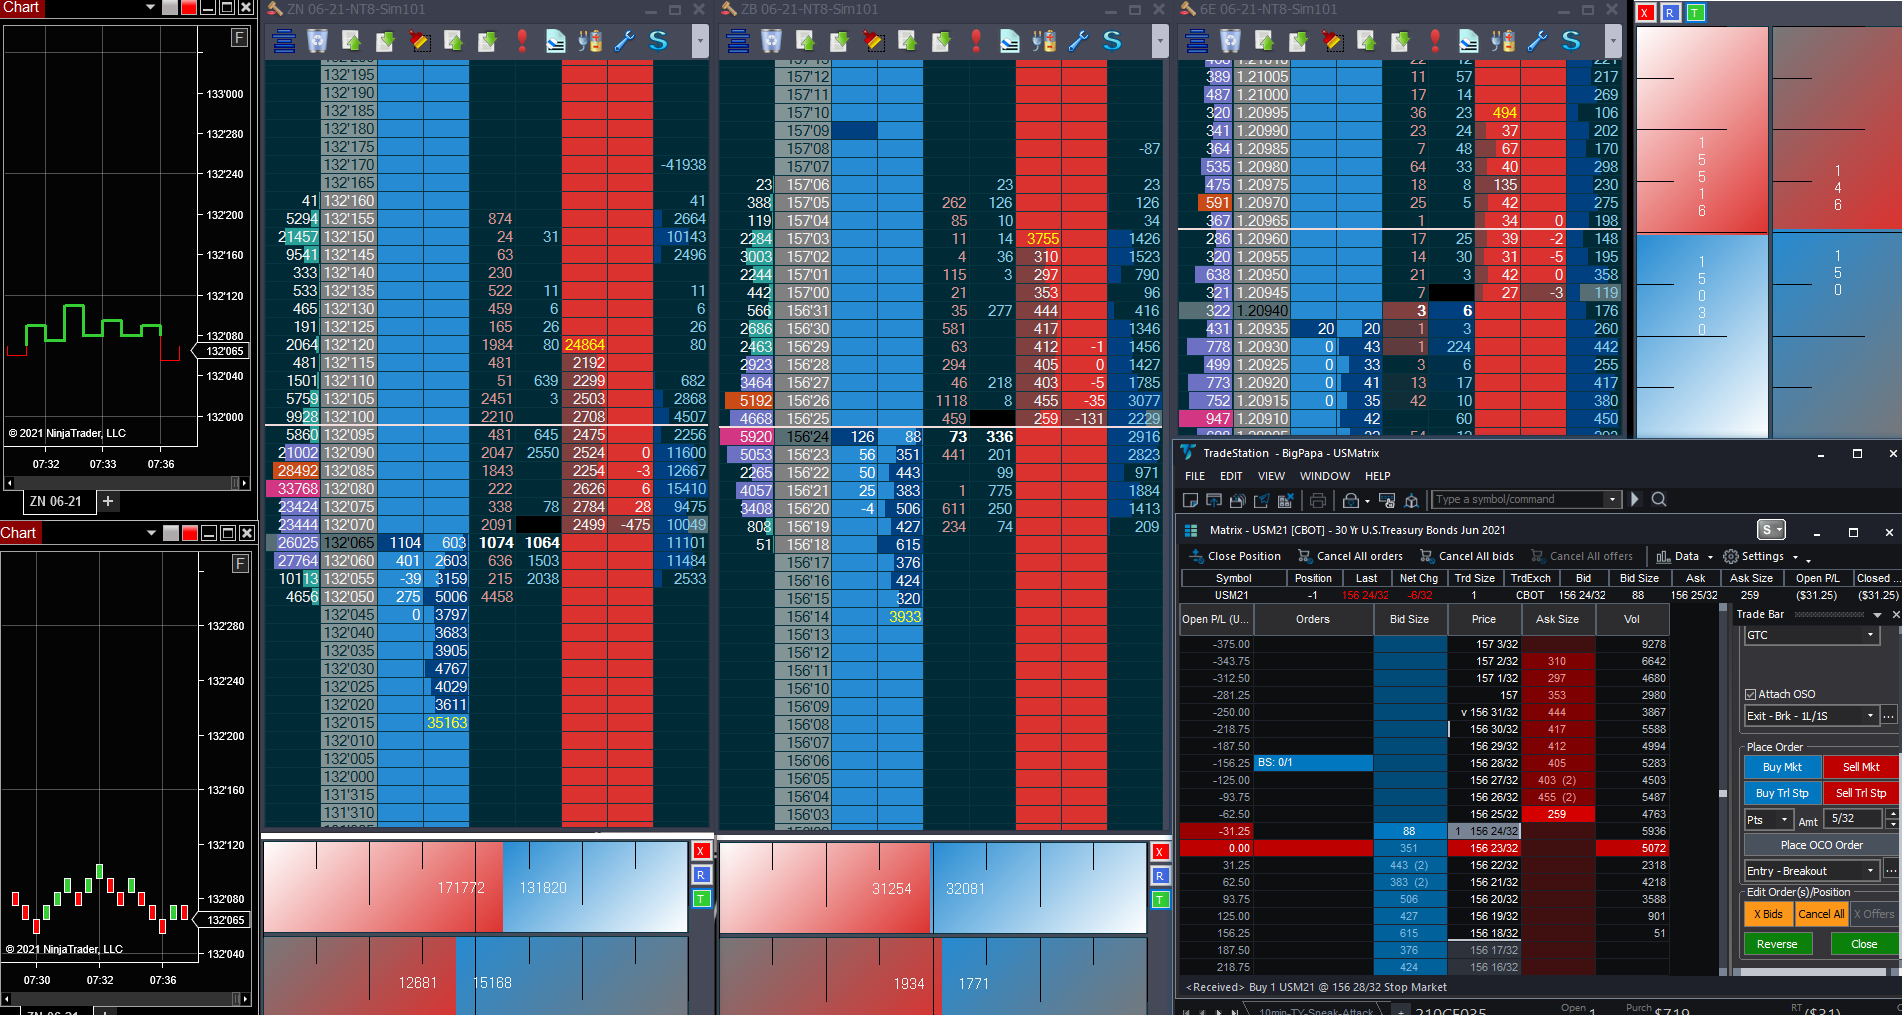1902x1015 pixels.
Task: Click the top chart horizontal scrollbar
Action: coord(126,483)
